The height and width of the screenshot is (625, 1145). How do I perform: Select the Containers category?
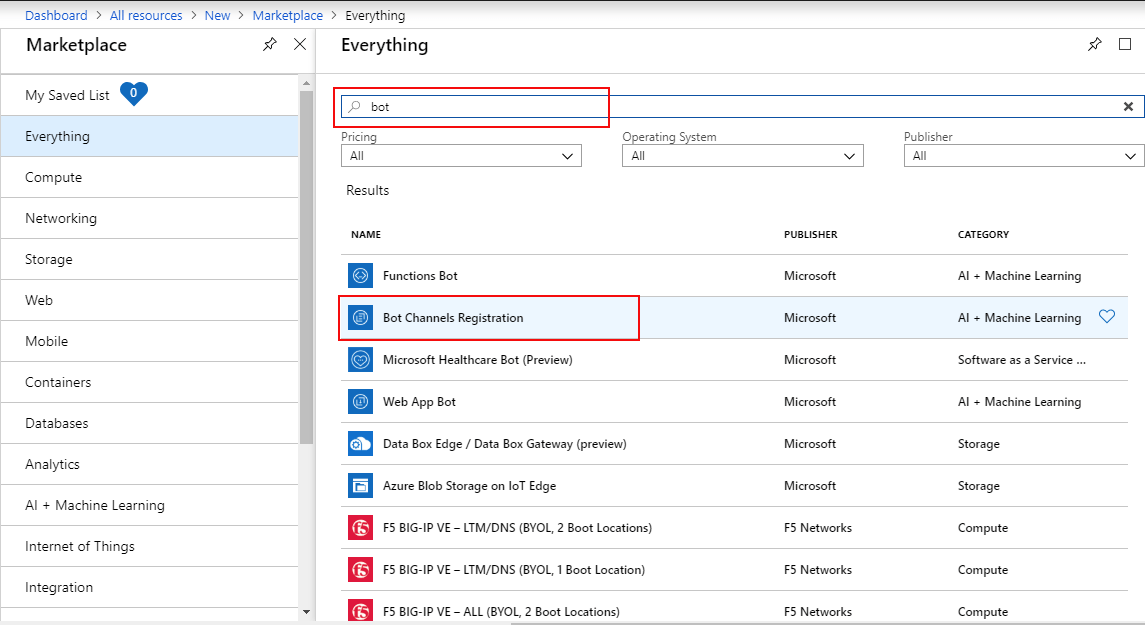pos(150,382)
